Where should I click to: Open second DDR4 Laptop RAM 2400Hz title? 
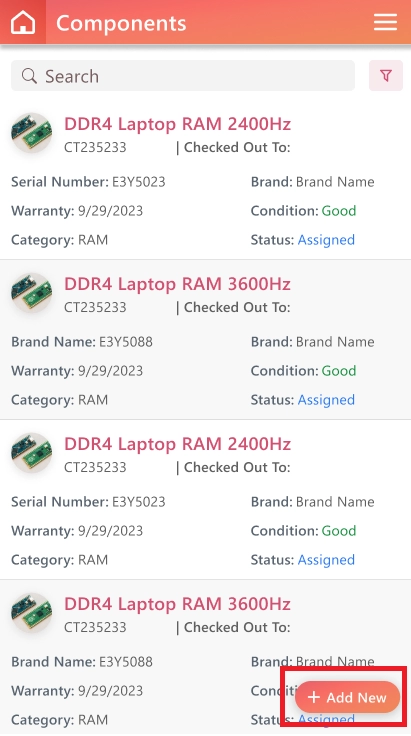coord(177,444)
